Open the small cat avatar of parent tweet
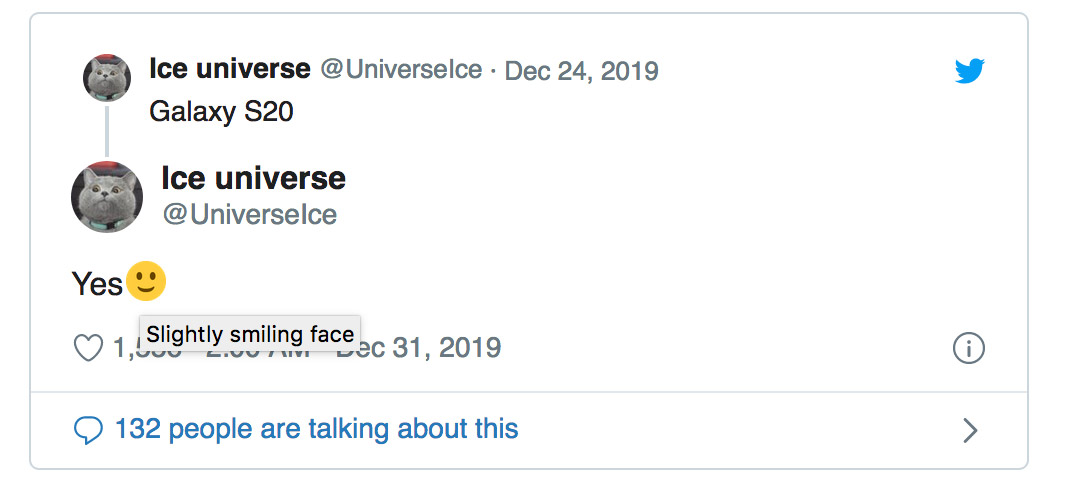 click(106, 78)
